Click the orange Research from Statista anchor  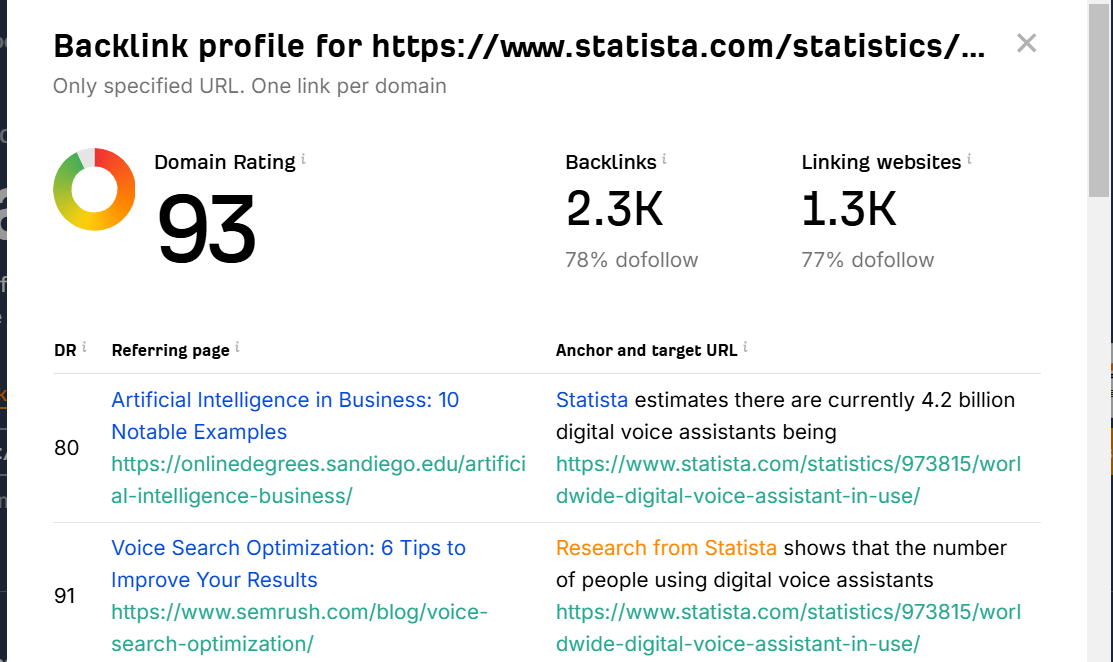pyautogui.click(x=666, y=548)
